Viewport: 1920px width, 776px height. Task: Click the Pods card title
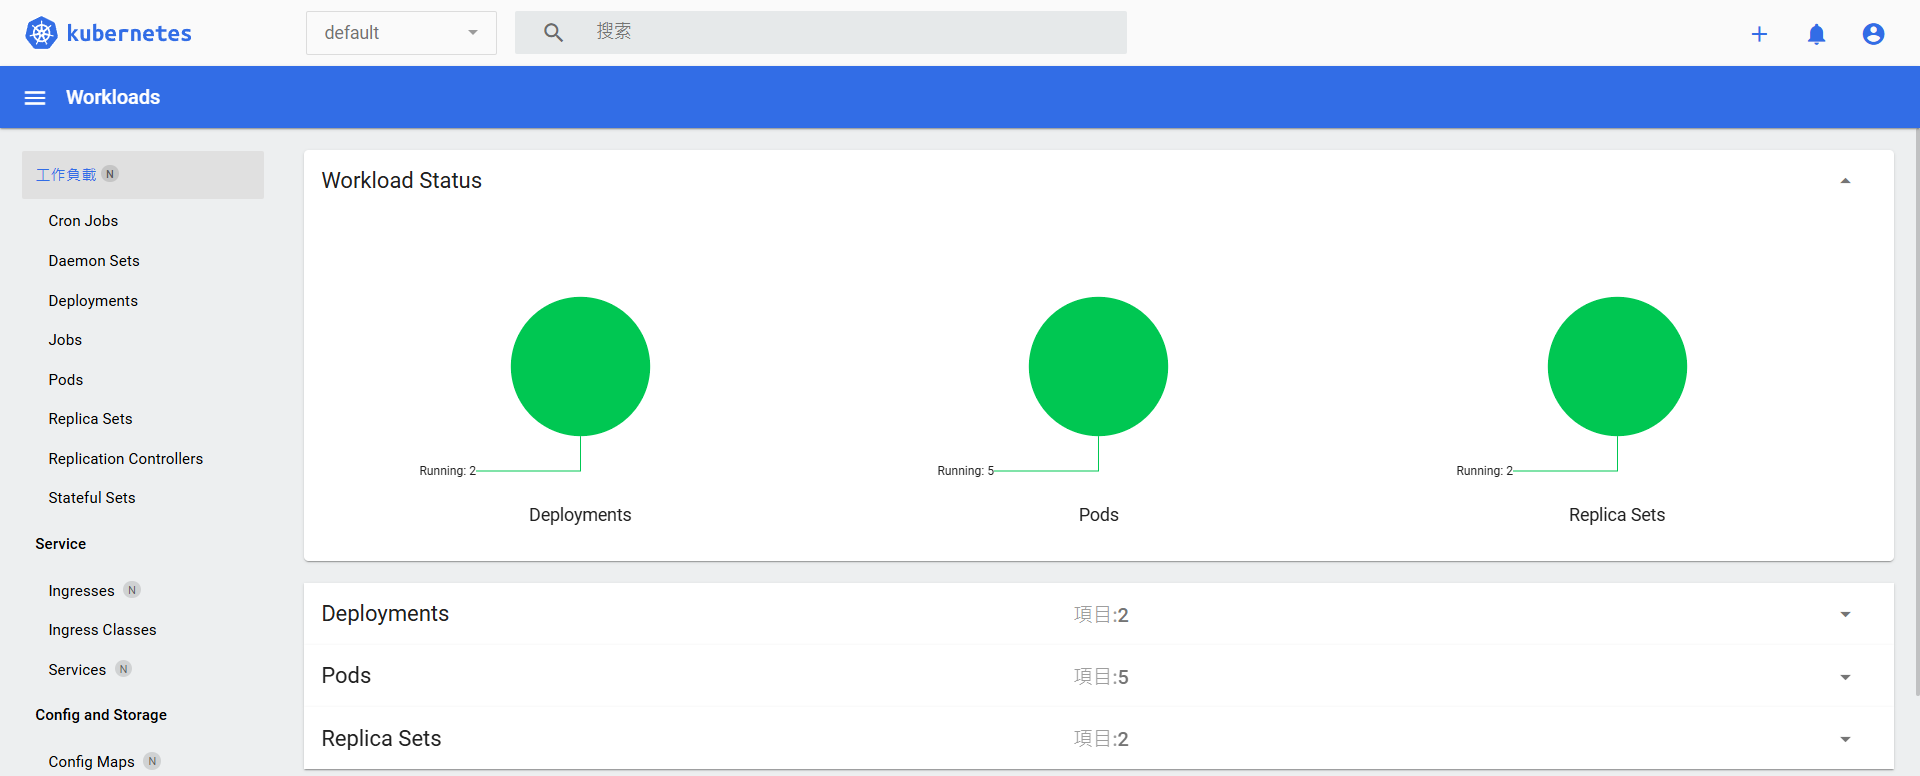(346, 676)
